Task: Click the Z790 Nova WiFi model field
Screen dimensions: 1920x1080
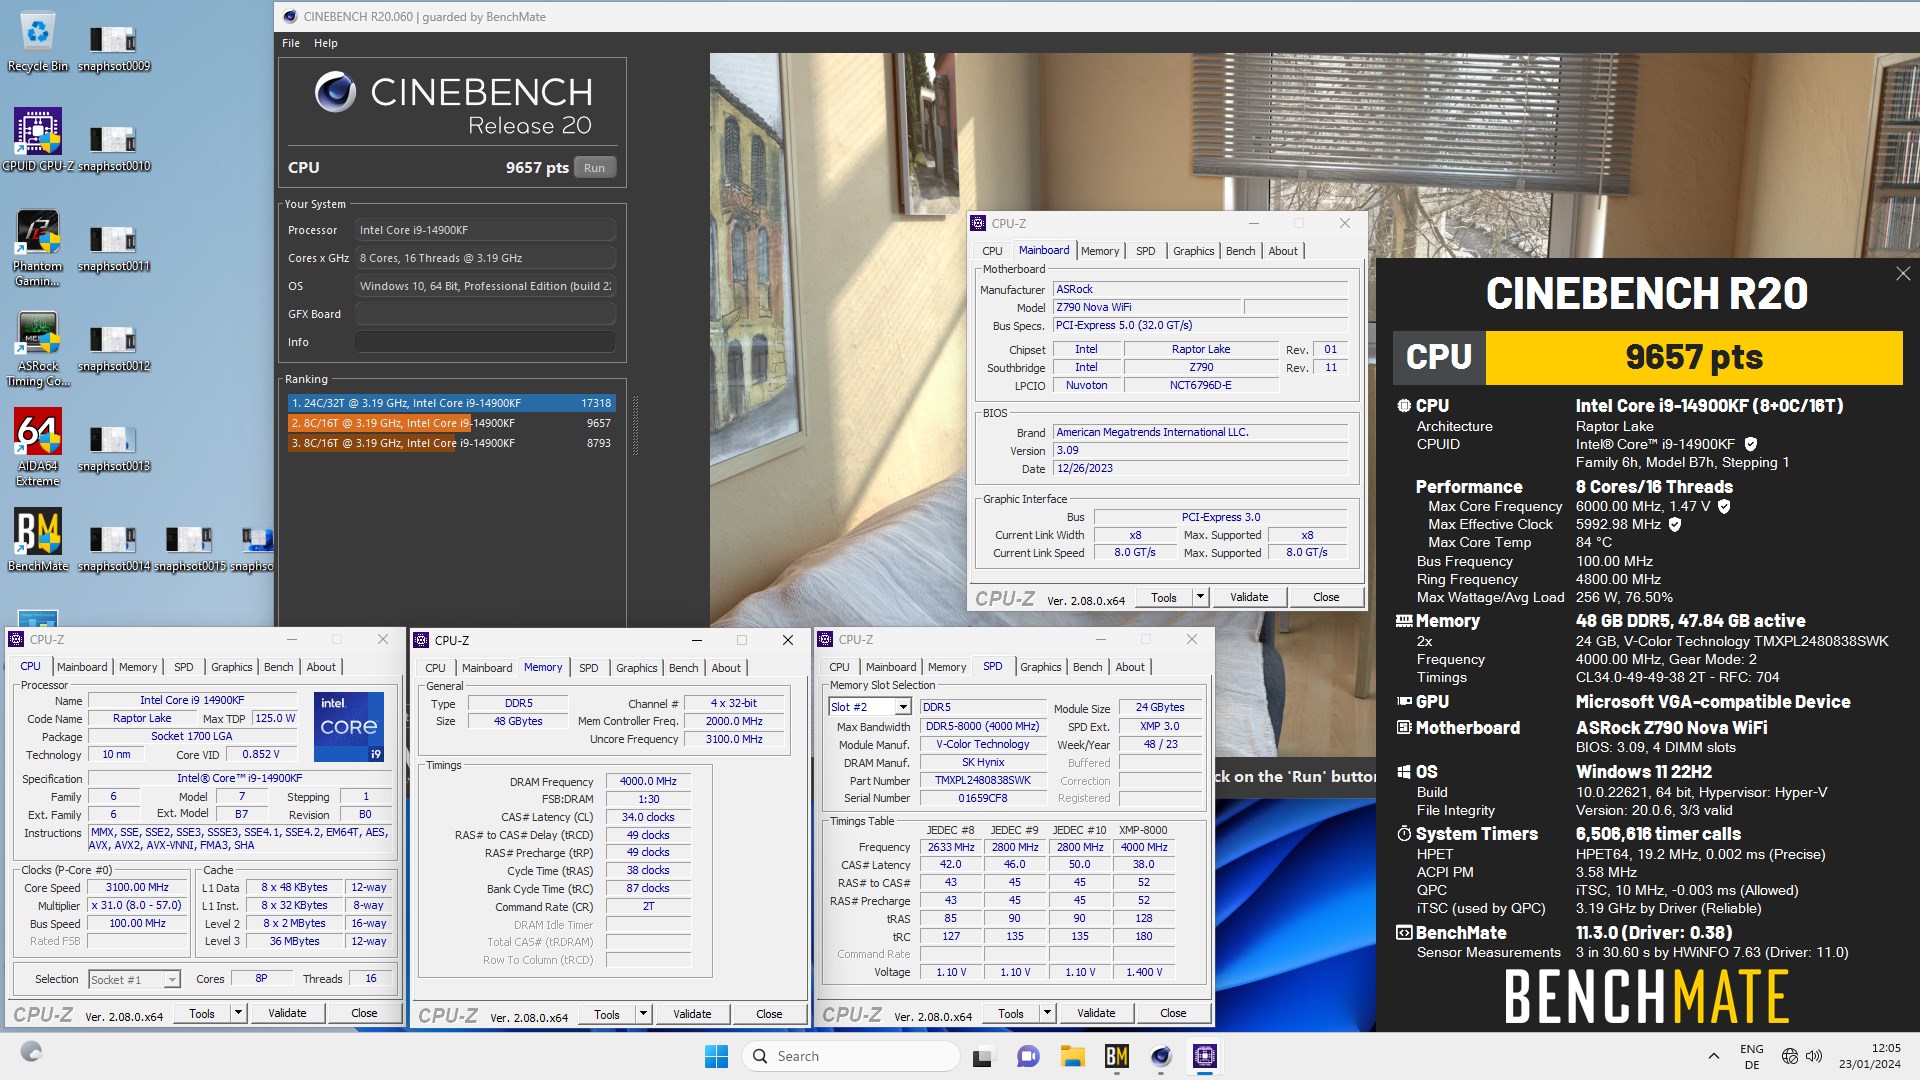Action: (x=1146, y=307)
